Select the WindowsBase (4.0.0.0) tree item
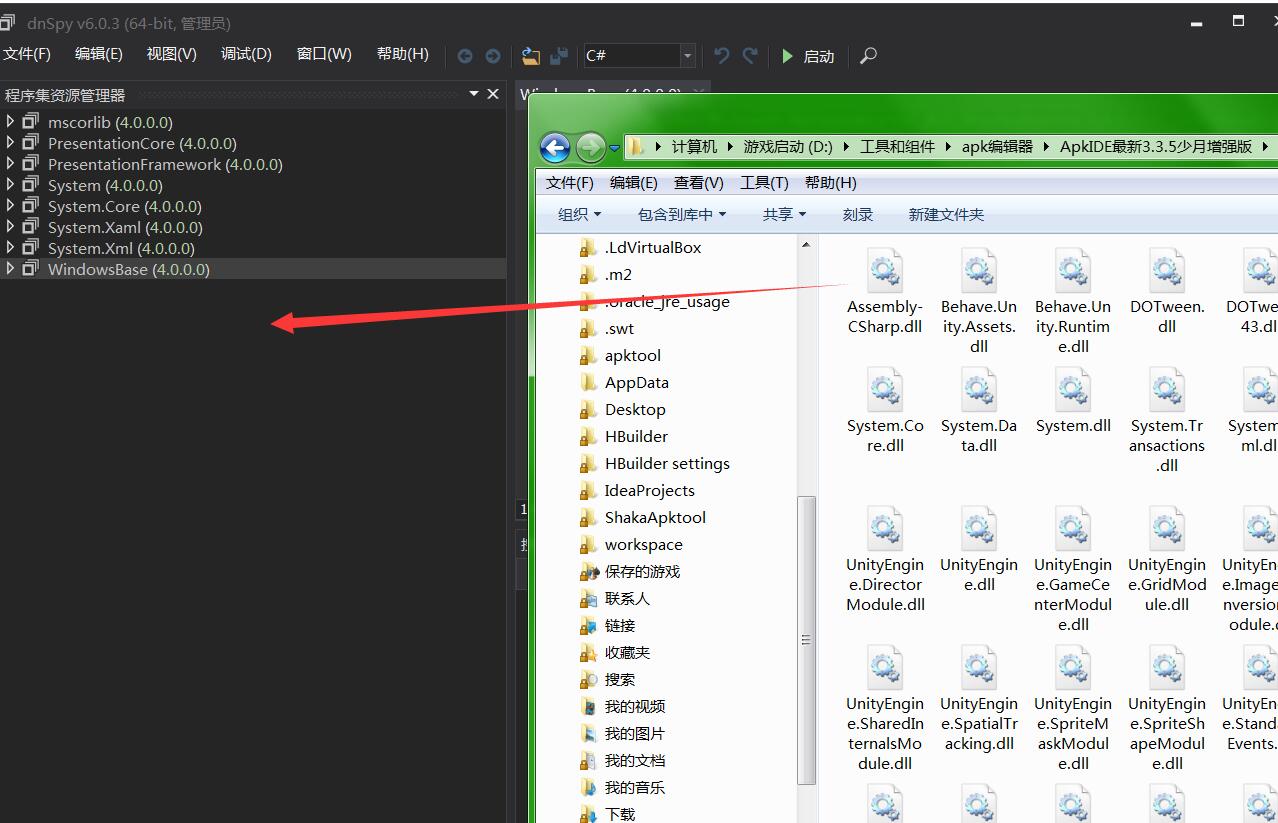The image size is (1278, 823). (x=128, y=270)
